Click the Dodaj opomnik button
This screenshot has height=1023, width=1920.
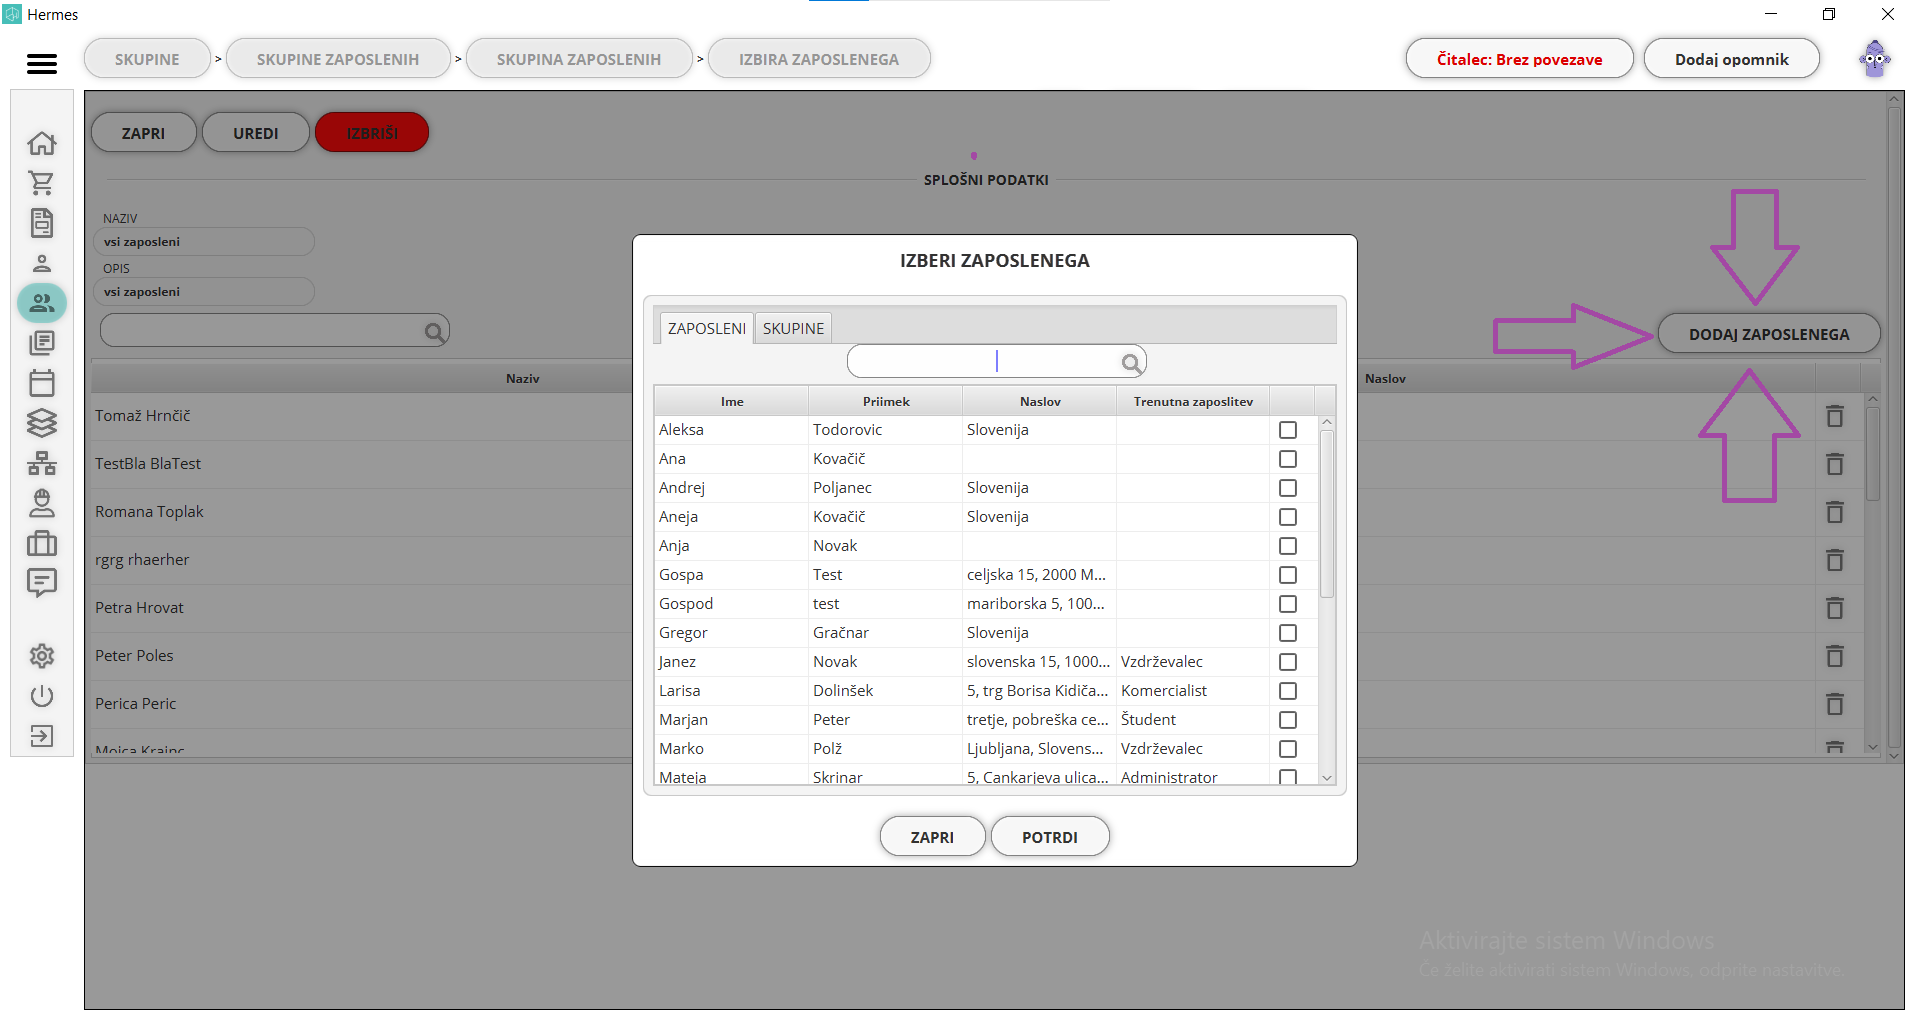tap(1732, 59)
